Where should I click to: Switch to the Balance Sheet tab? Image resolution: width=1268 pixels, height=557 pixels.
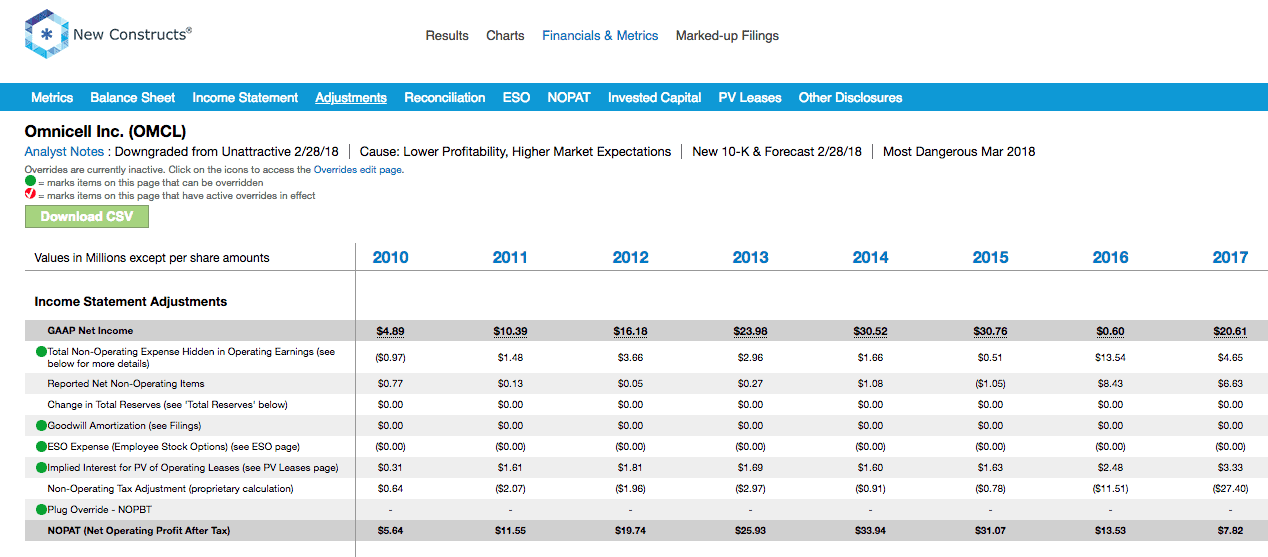[133, 97]
